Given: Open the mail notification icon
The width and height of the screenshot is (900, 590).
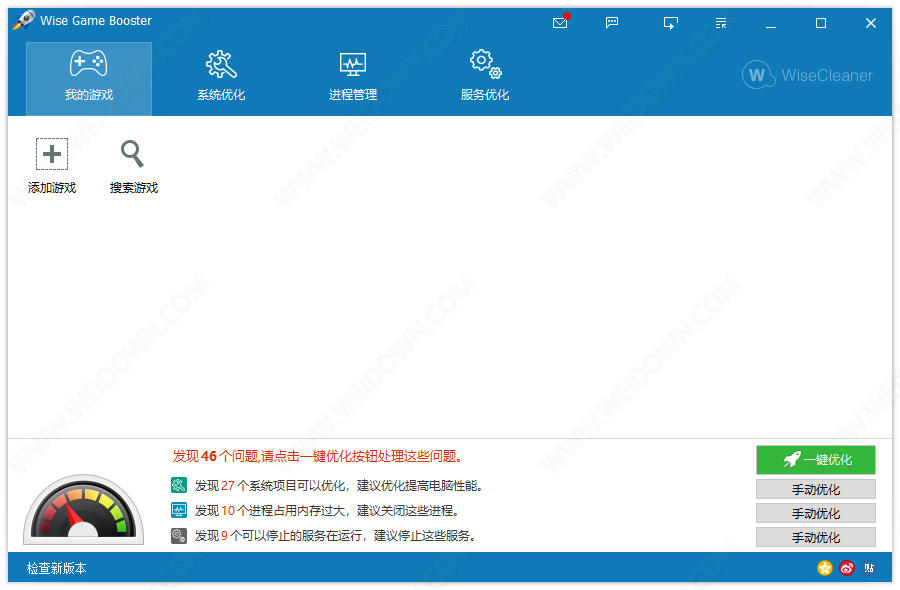Looking at the screenshot, I should click(x=561, y=22).
